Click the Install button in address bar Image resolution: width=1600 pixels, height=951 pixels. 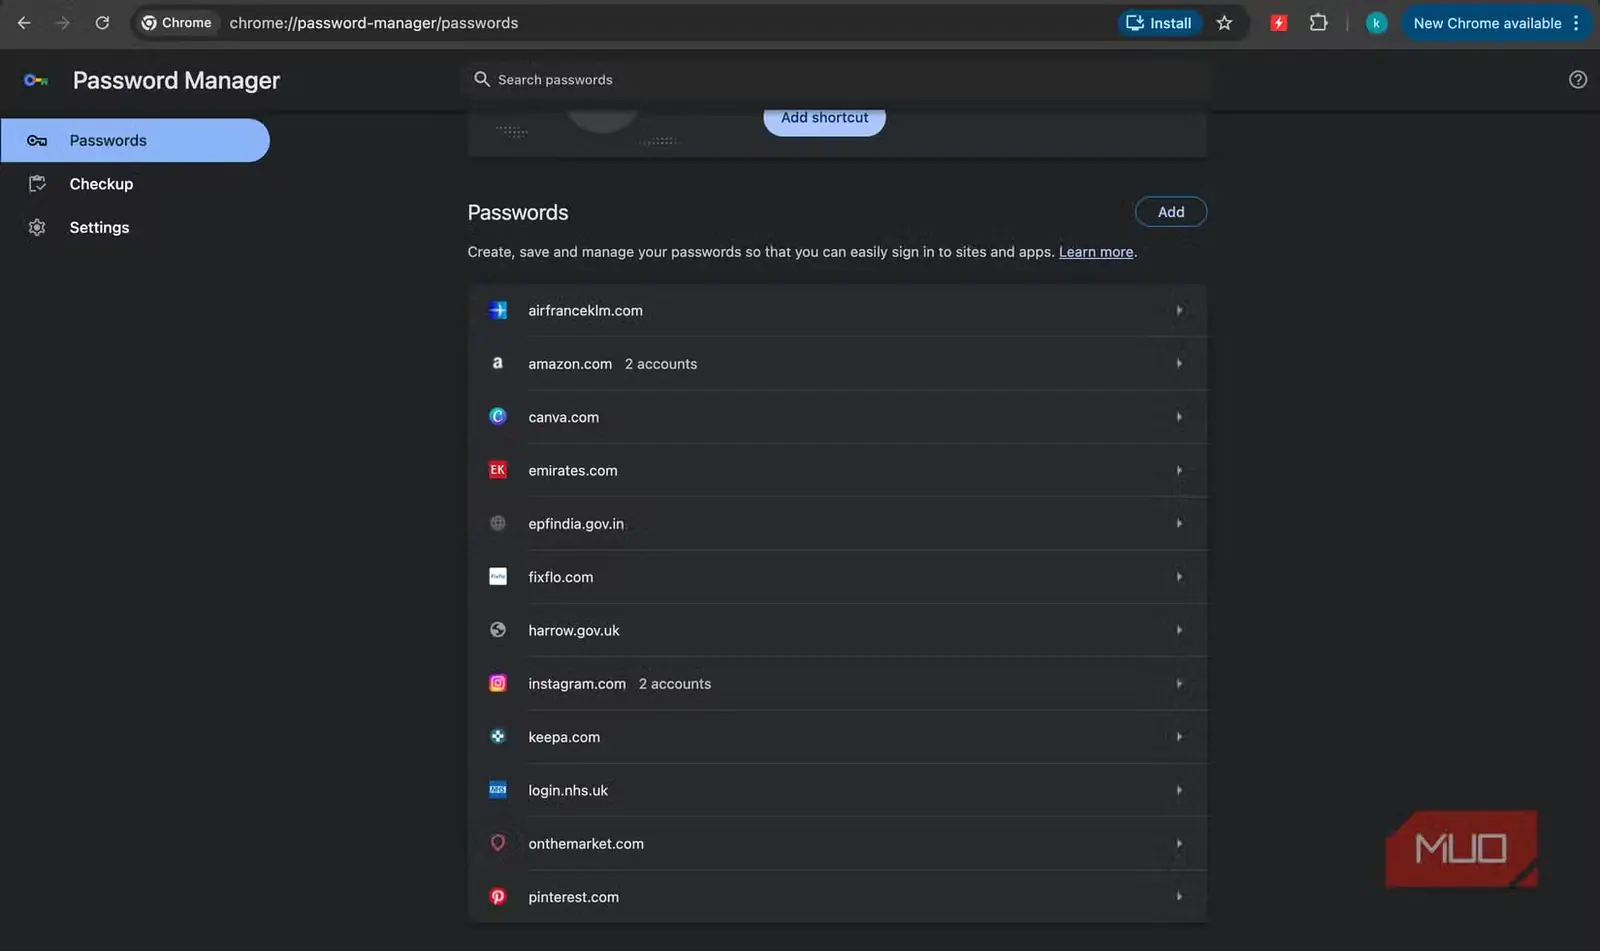[1160, 23]
